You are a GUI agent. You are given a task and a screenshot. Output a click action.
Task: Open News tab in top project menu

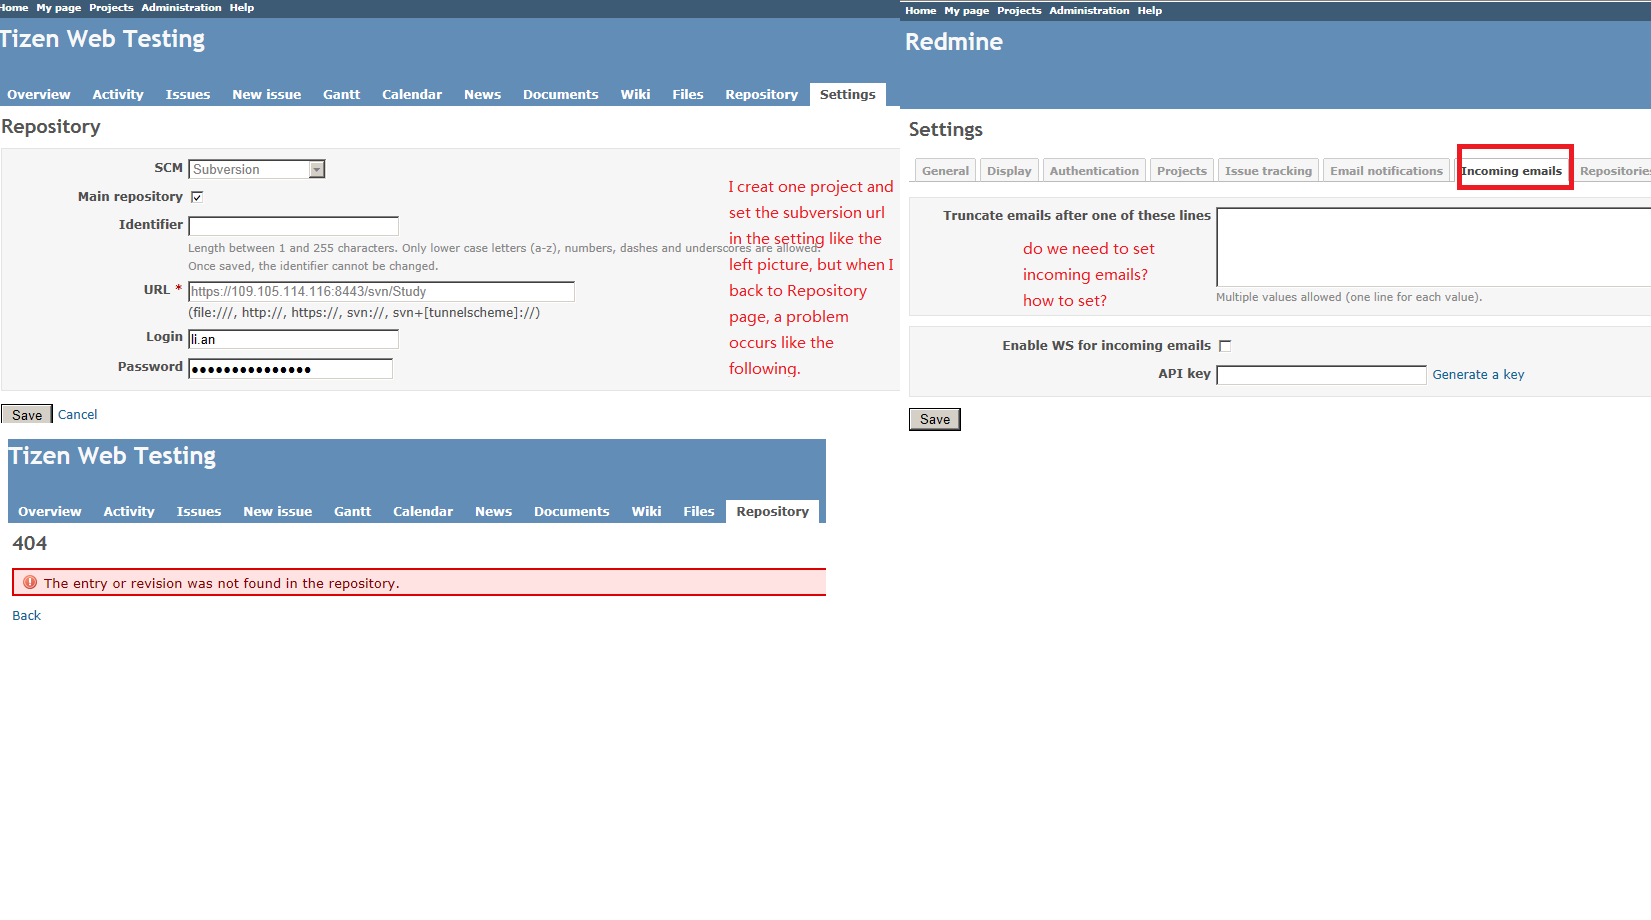click(x=482, y=94)
